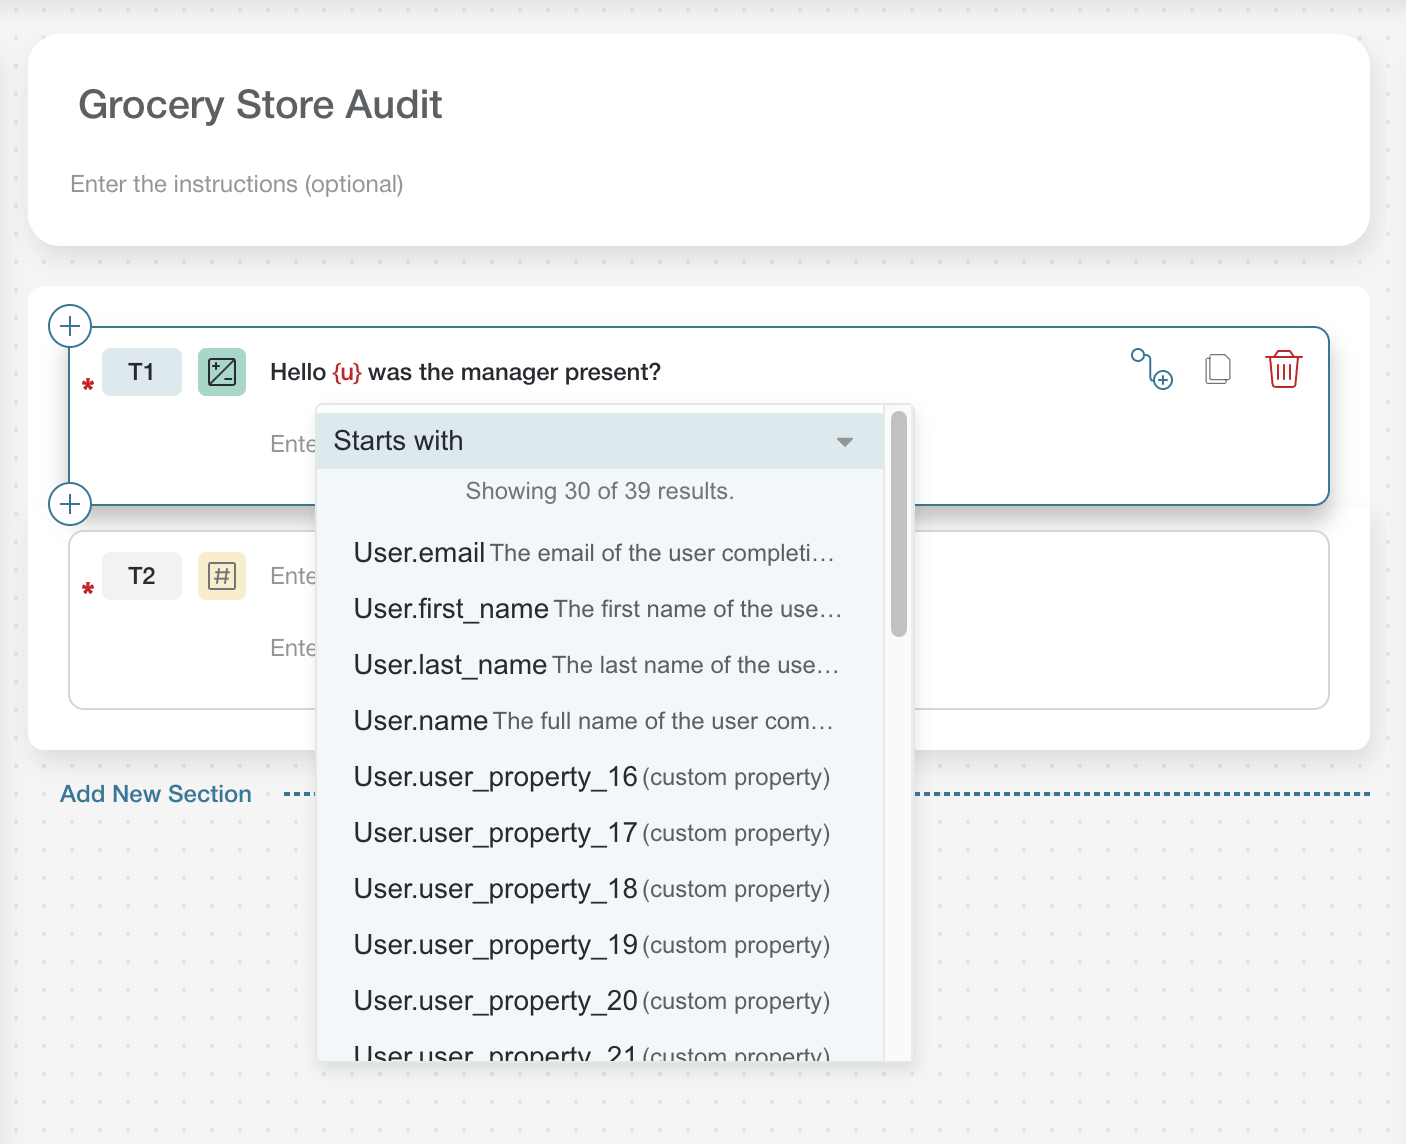Click the variable list scrollbar

pyautogui.click(x=899, y=524)
